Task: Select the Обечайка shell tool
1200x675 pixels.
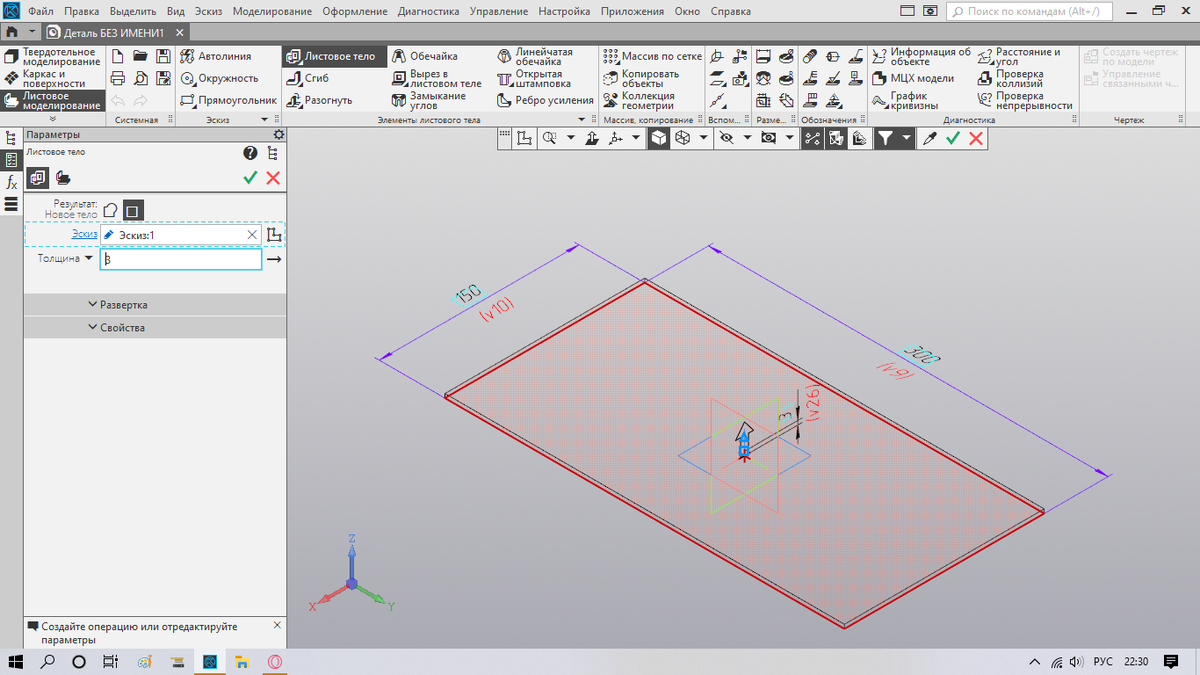Action: (x=425, y=57)
